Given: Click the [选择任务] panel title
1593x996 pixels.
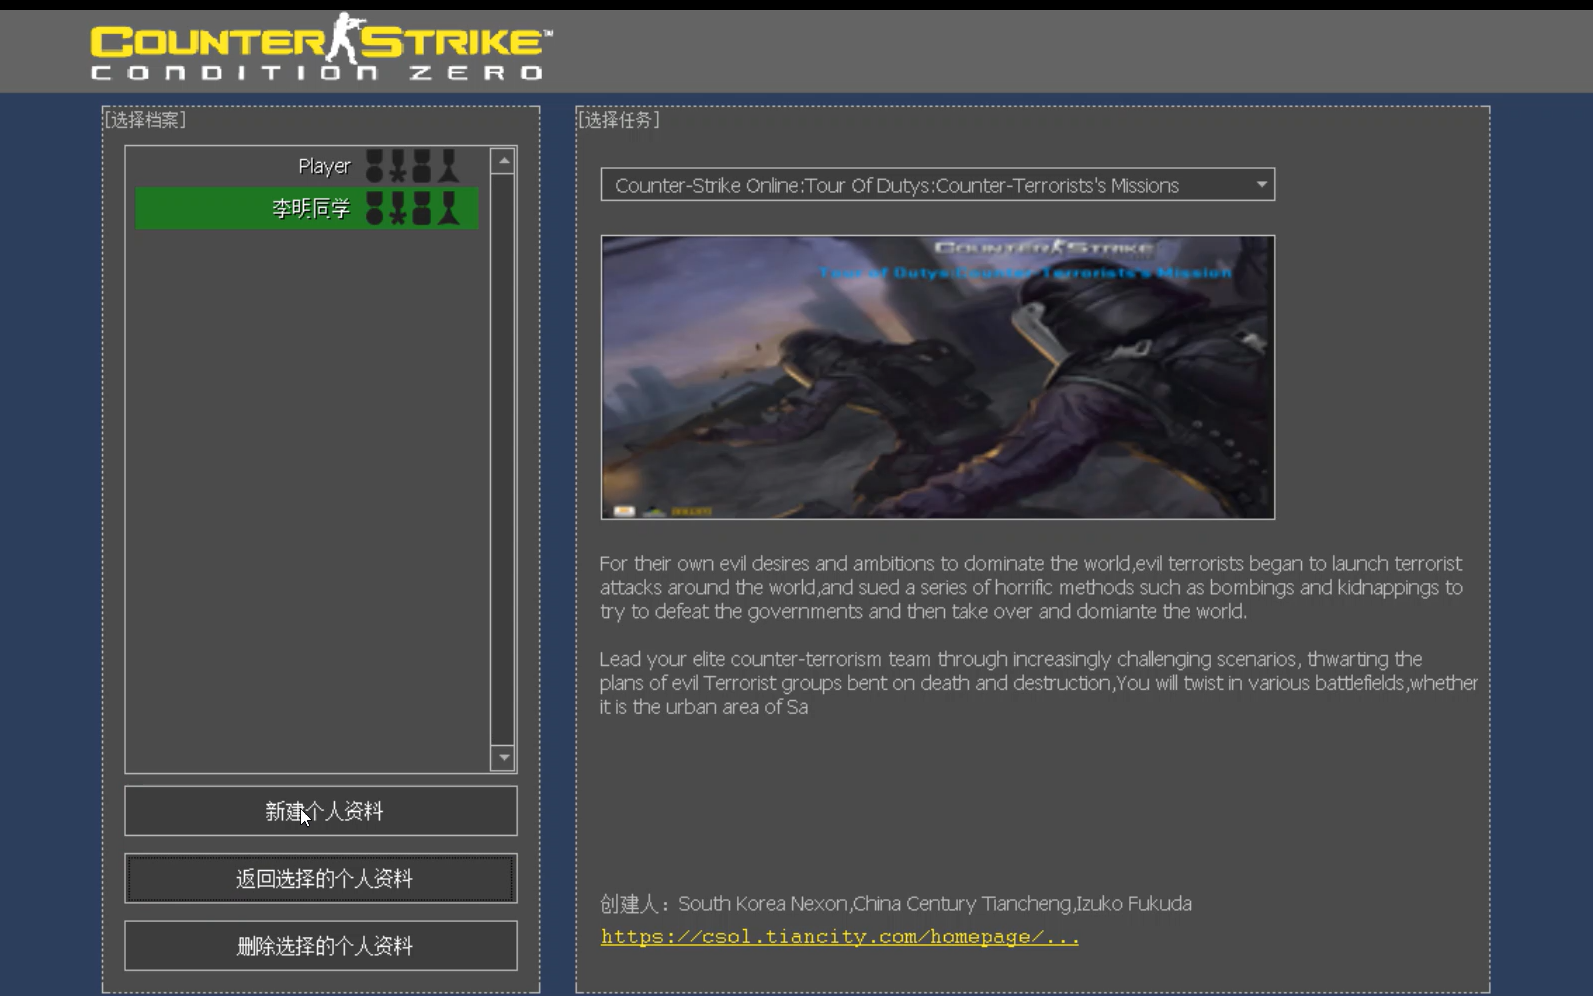Looking at the screenshot, I should [x=619, y=120].
